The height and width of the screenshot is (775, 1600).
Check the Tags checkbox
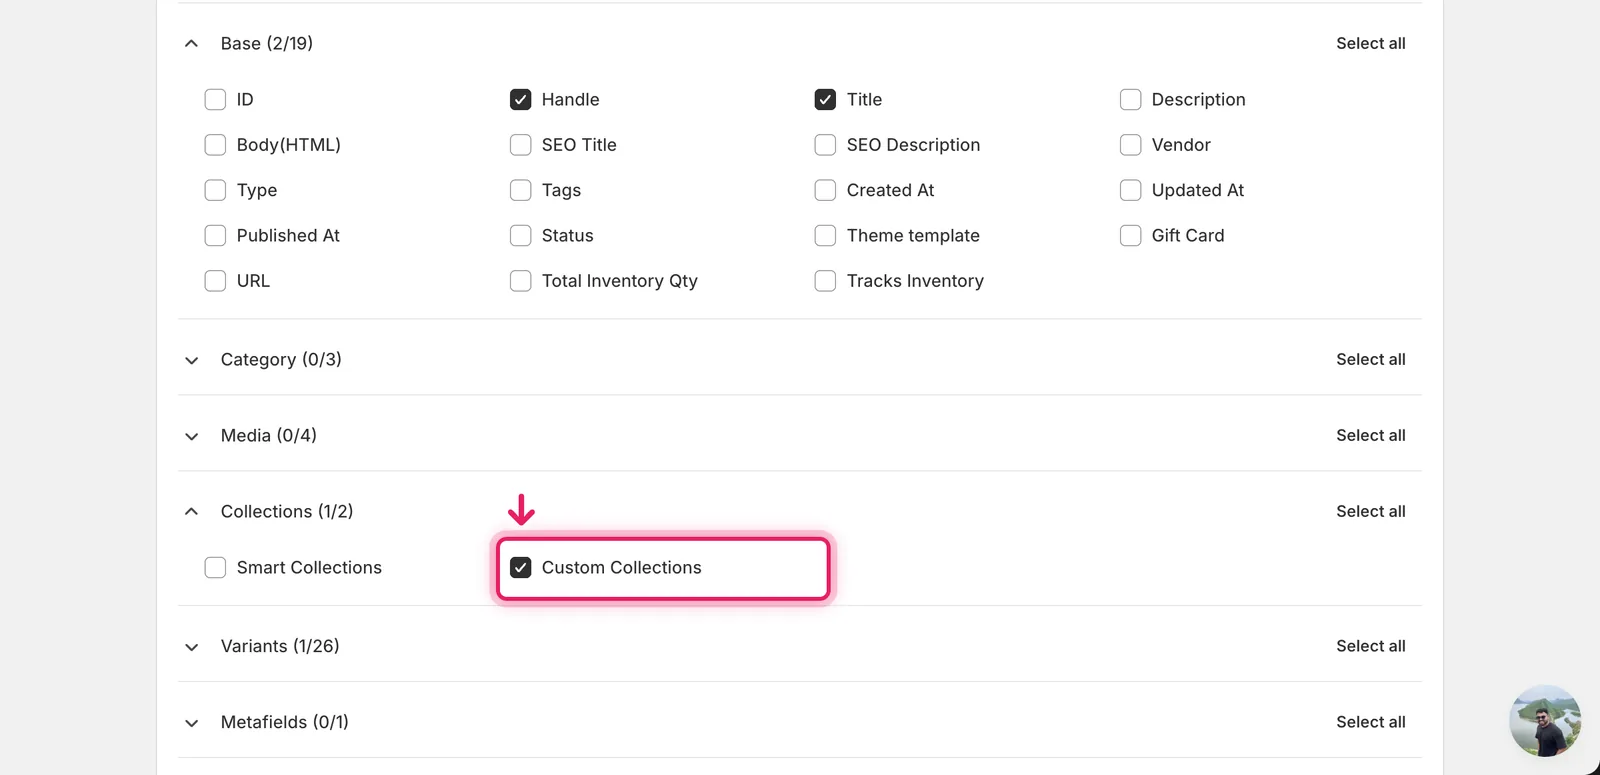(x=520, y=190)
